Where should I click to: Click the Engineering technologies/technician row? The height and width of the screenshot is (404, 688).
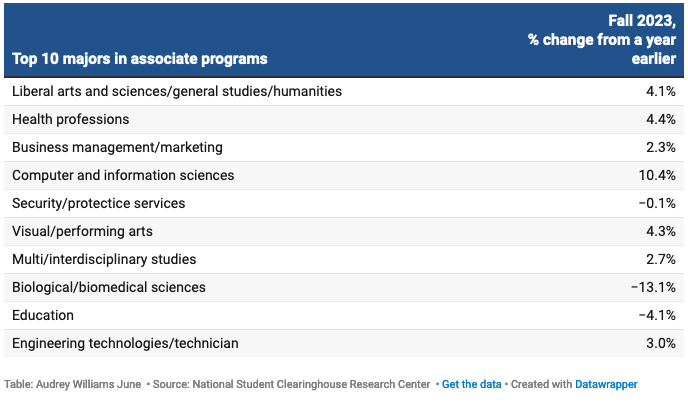coord(125,343)
